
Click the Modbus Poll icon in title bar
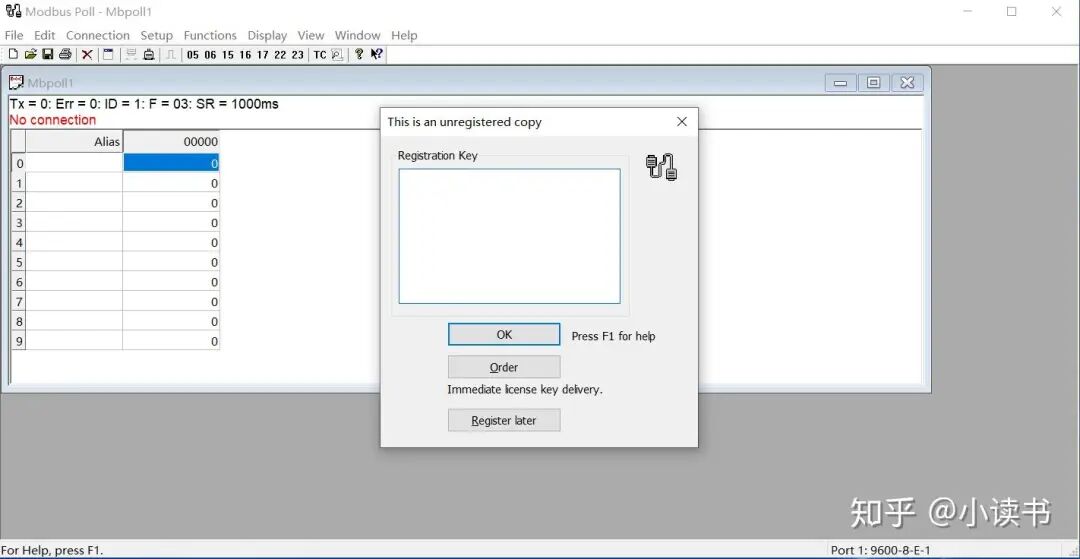(x=13, y=12)
